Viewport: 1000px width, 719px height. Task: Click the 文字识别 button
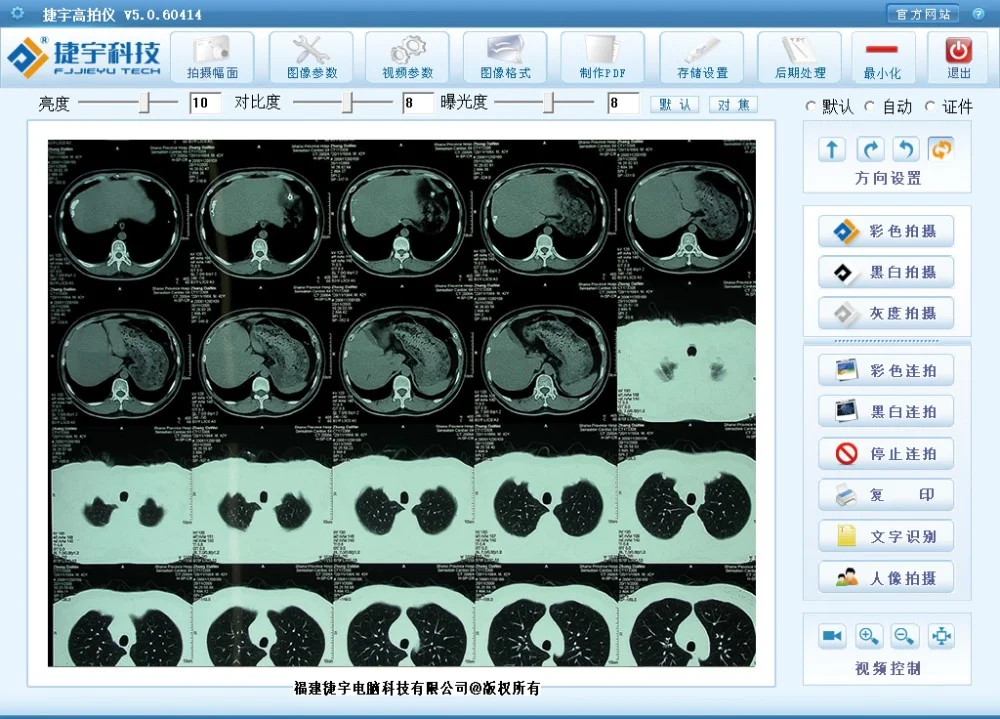tap(886, 536)
